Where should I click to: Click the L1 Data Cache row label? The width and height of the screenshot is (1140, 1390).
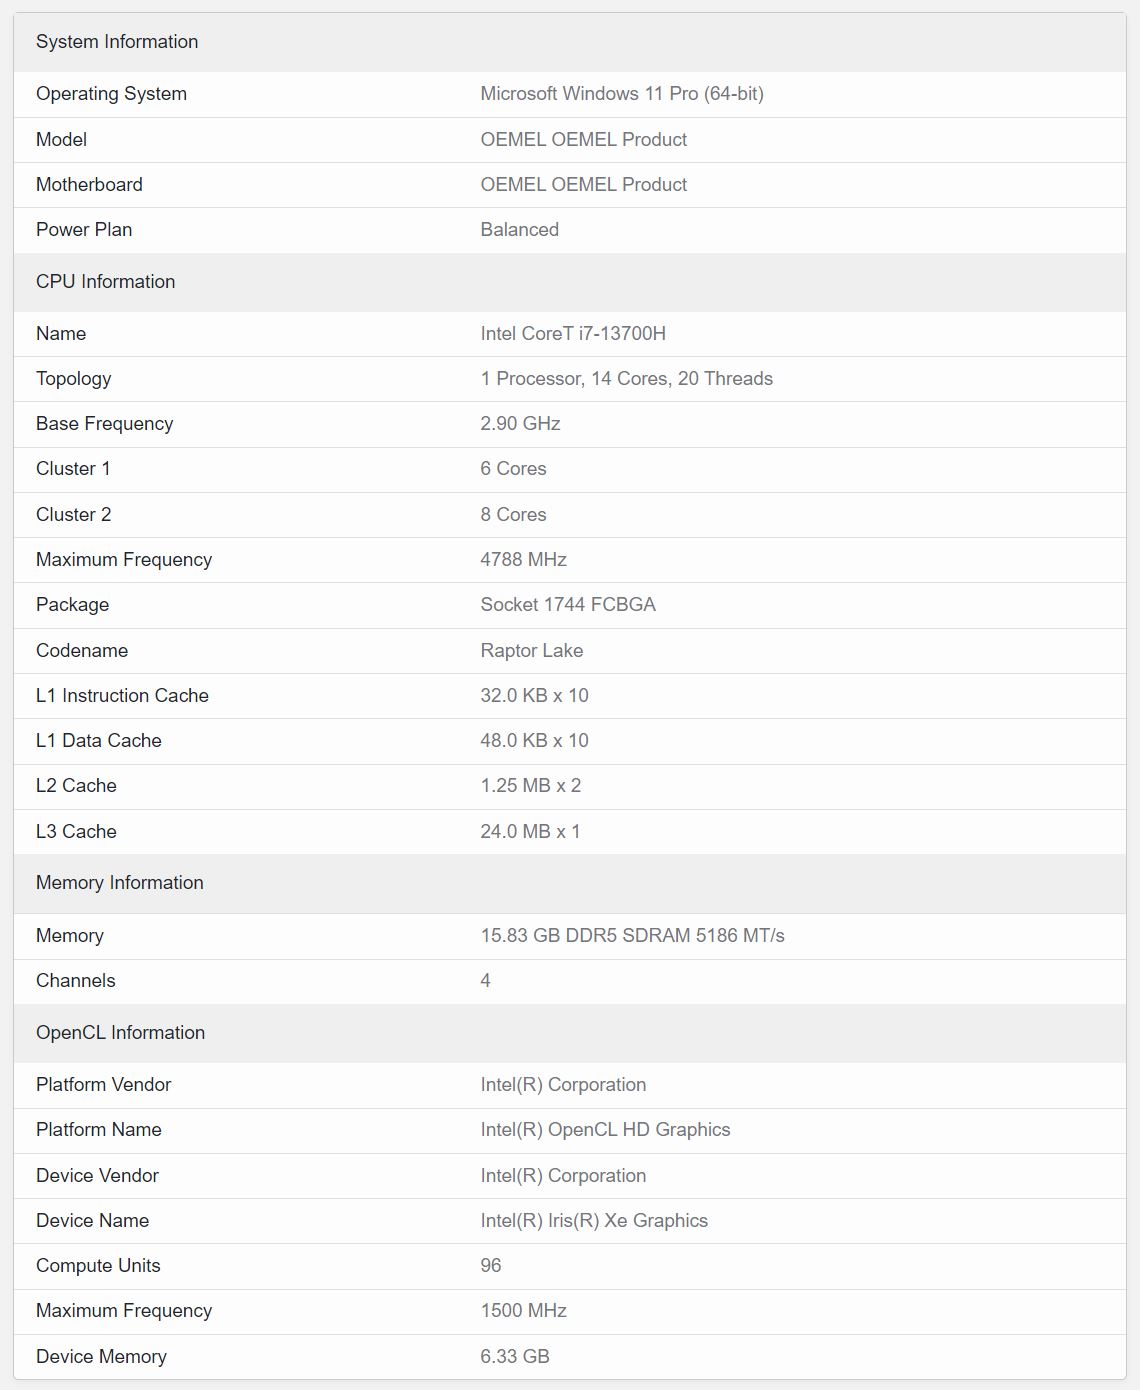pos(98,741)
